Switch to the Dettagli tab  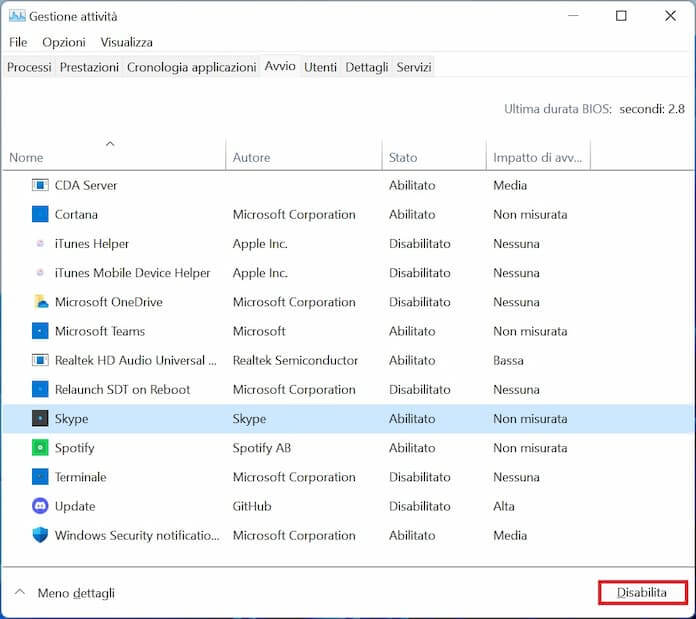(x=367, y=67)
